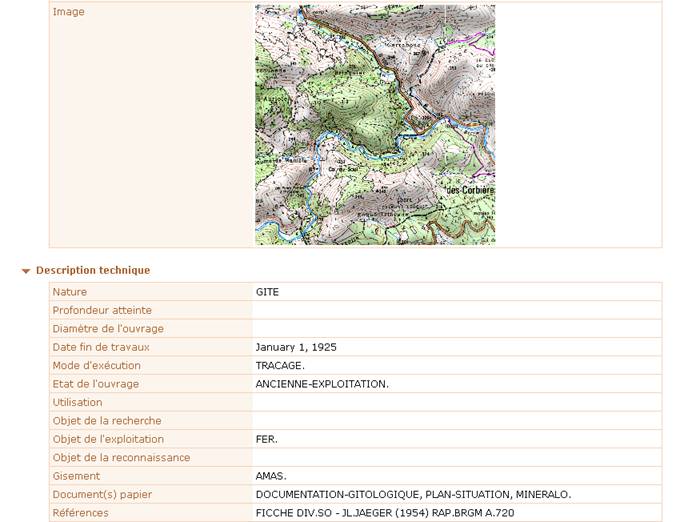680x522 pixels.
Task: Click the FER exploitation value
Action: pos(266,439)
